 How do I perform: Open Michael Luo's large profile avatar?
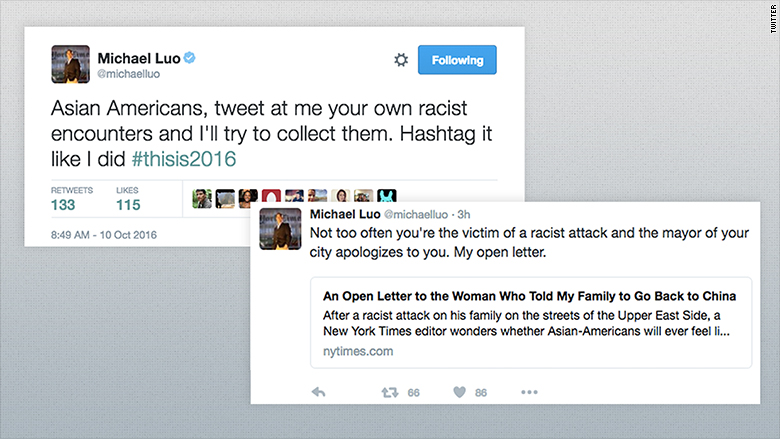(71, 64)
